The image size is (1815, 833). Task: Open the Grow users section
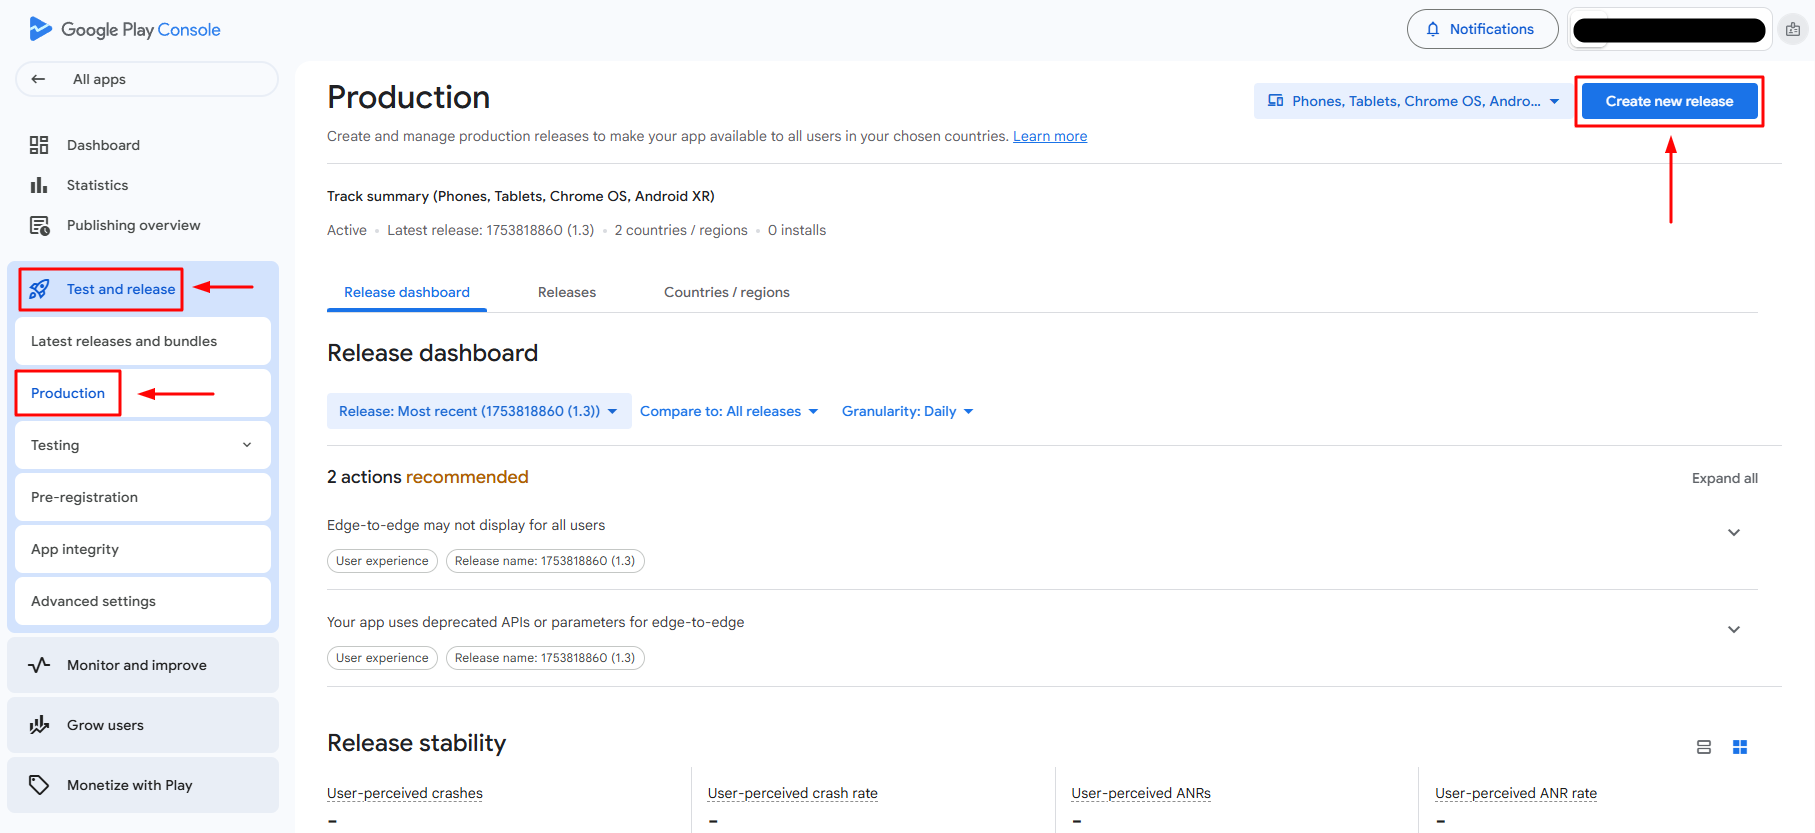click(x=143, y=725)
